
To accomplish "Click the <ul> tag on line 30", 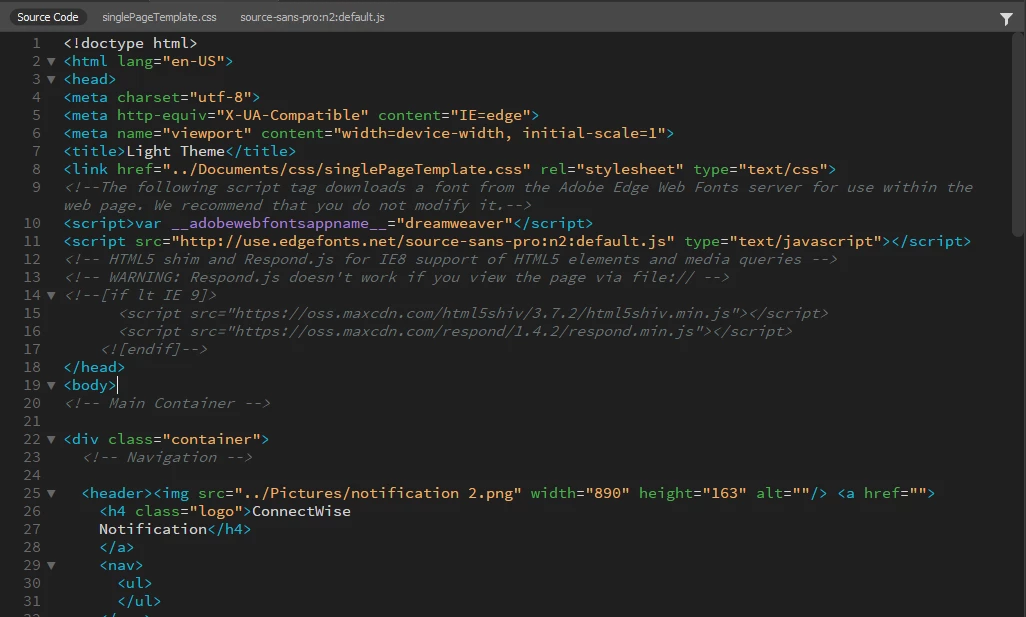I will pos(135,583).
